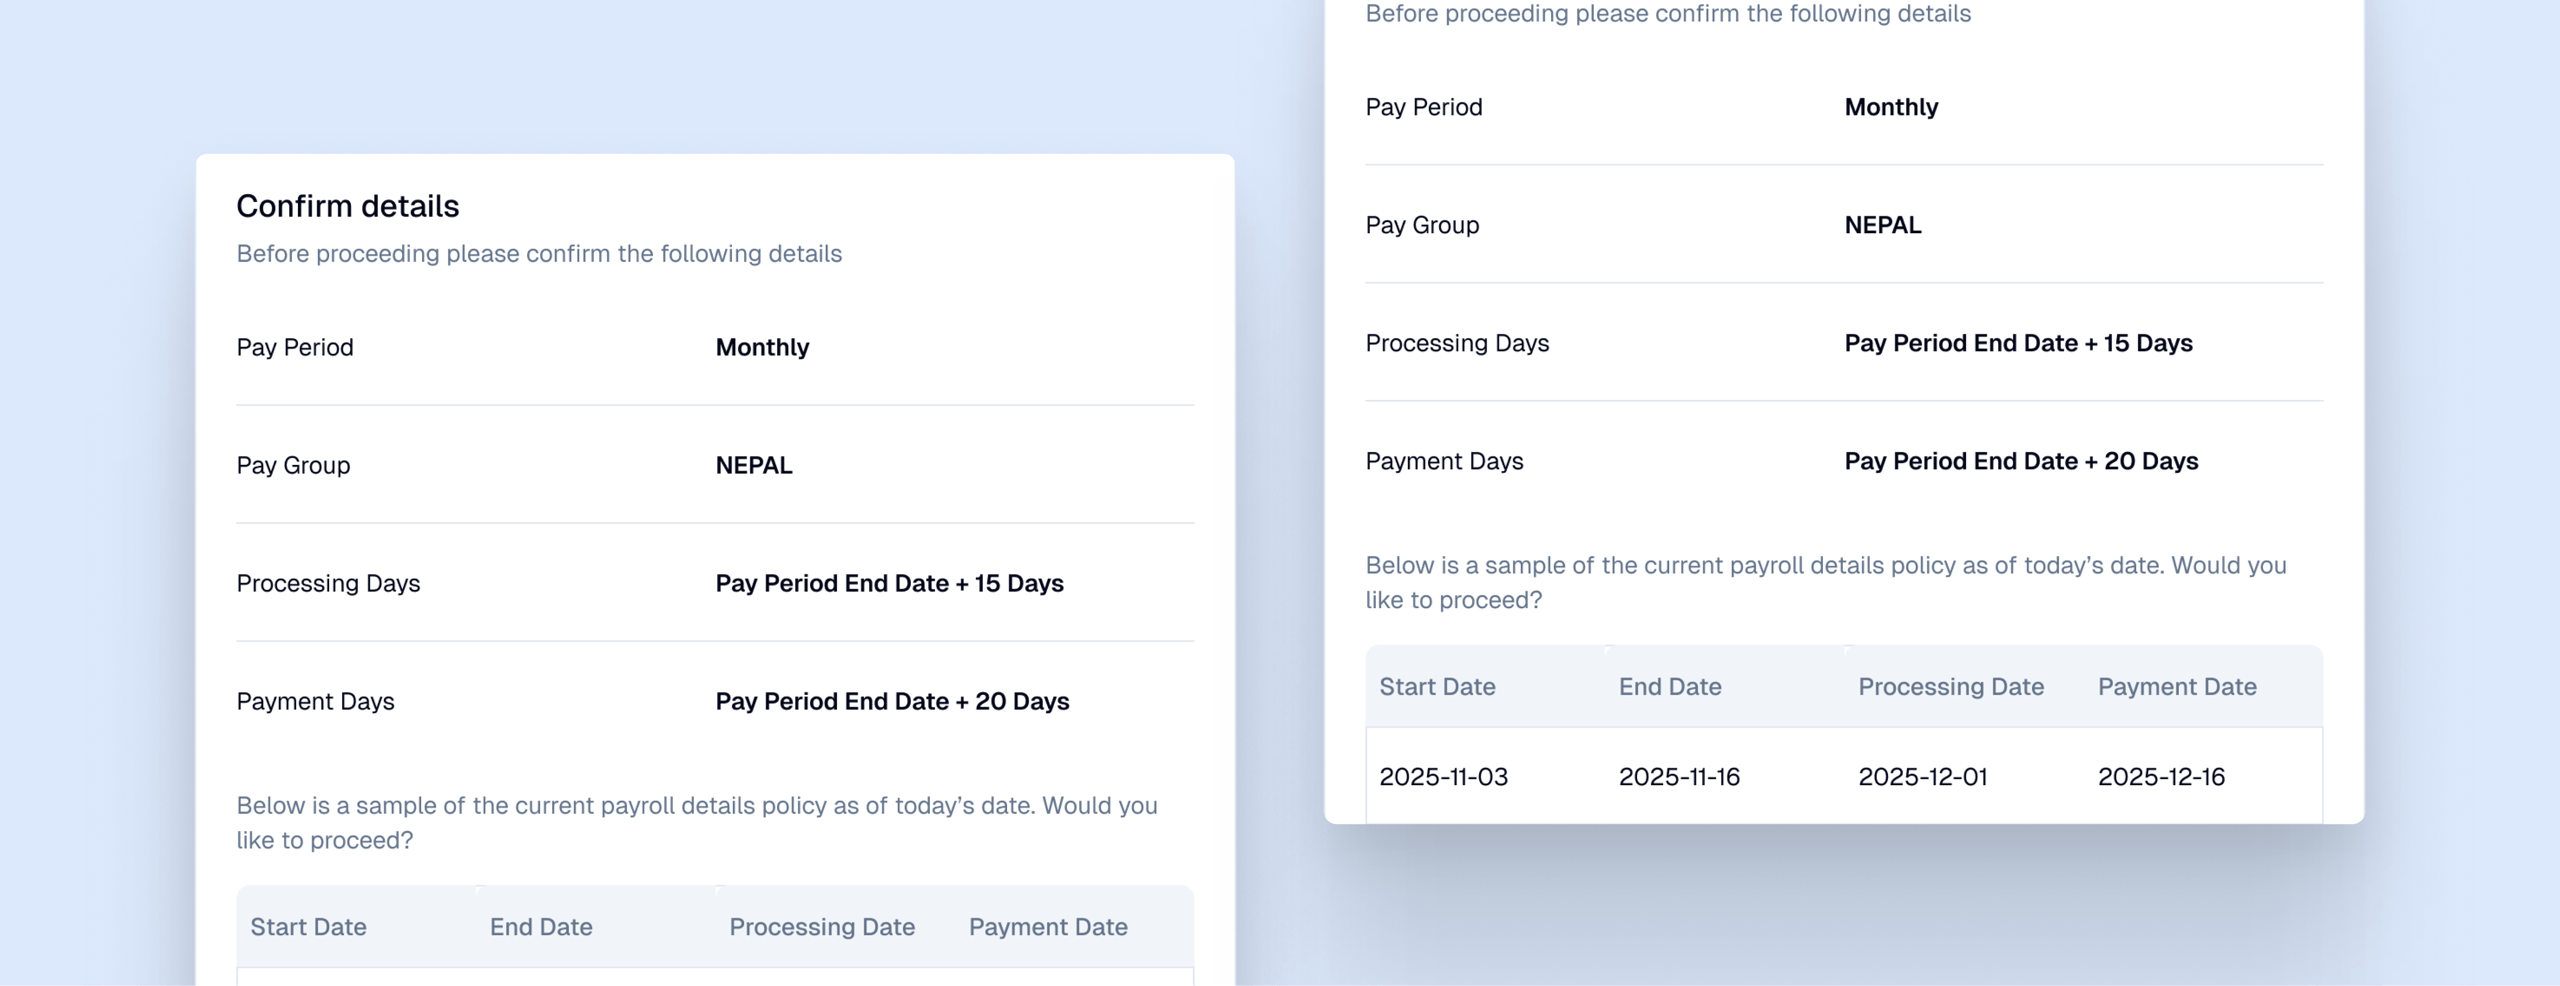Click the subtitle under the Confirm details heading
The height and width of the screenshot is (986, 2560).
(539, 254)
